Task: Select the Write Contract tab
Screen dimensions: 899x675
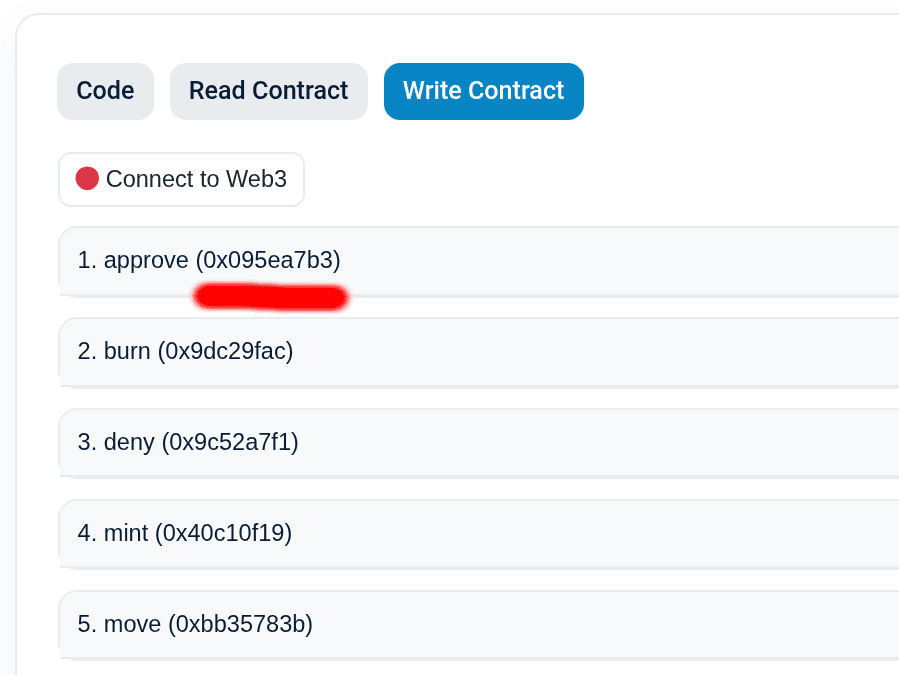Action: point(483,91)
